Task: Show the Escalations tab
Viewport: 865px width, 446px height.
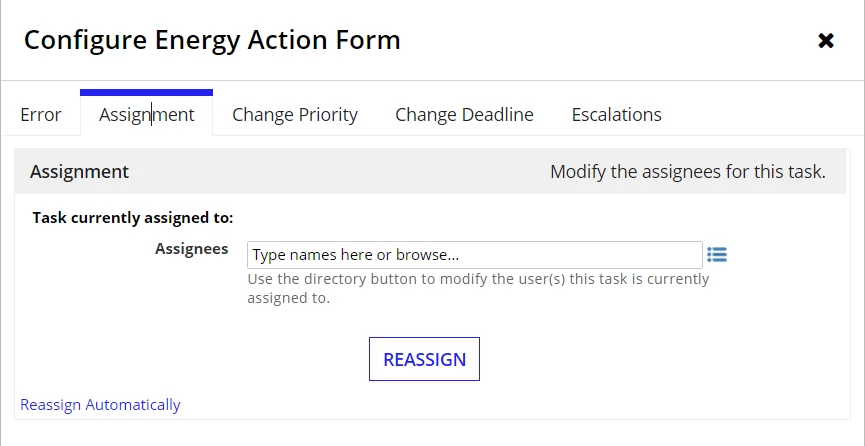Action: pos(616,114)
